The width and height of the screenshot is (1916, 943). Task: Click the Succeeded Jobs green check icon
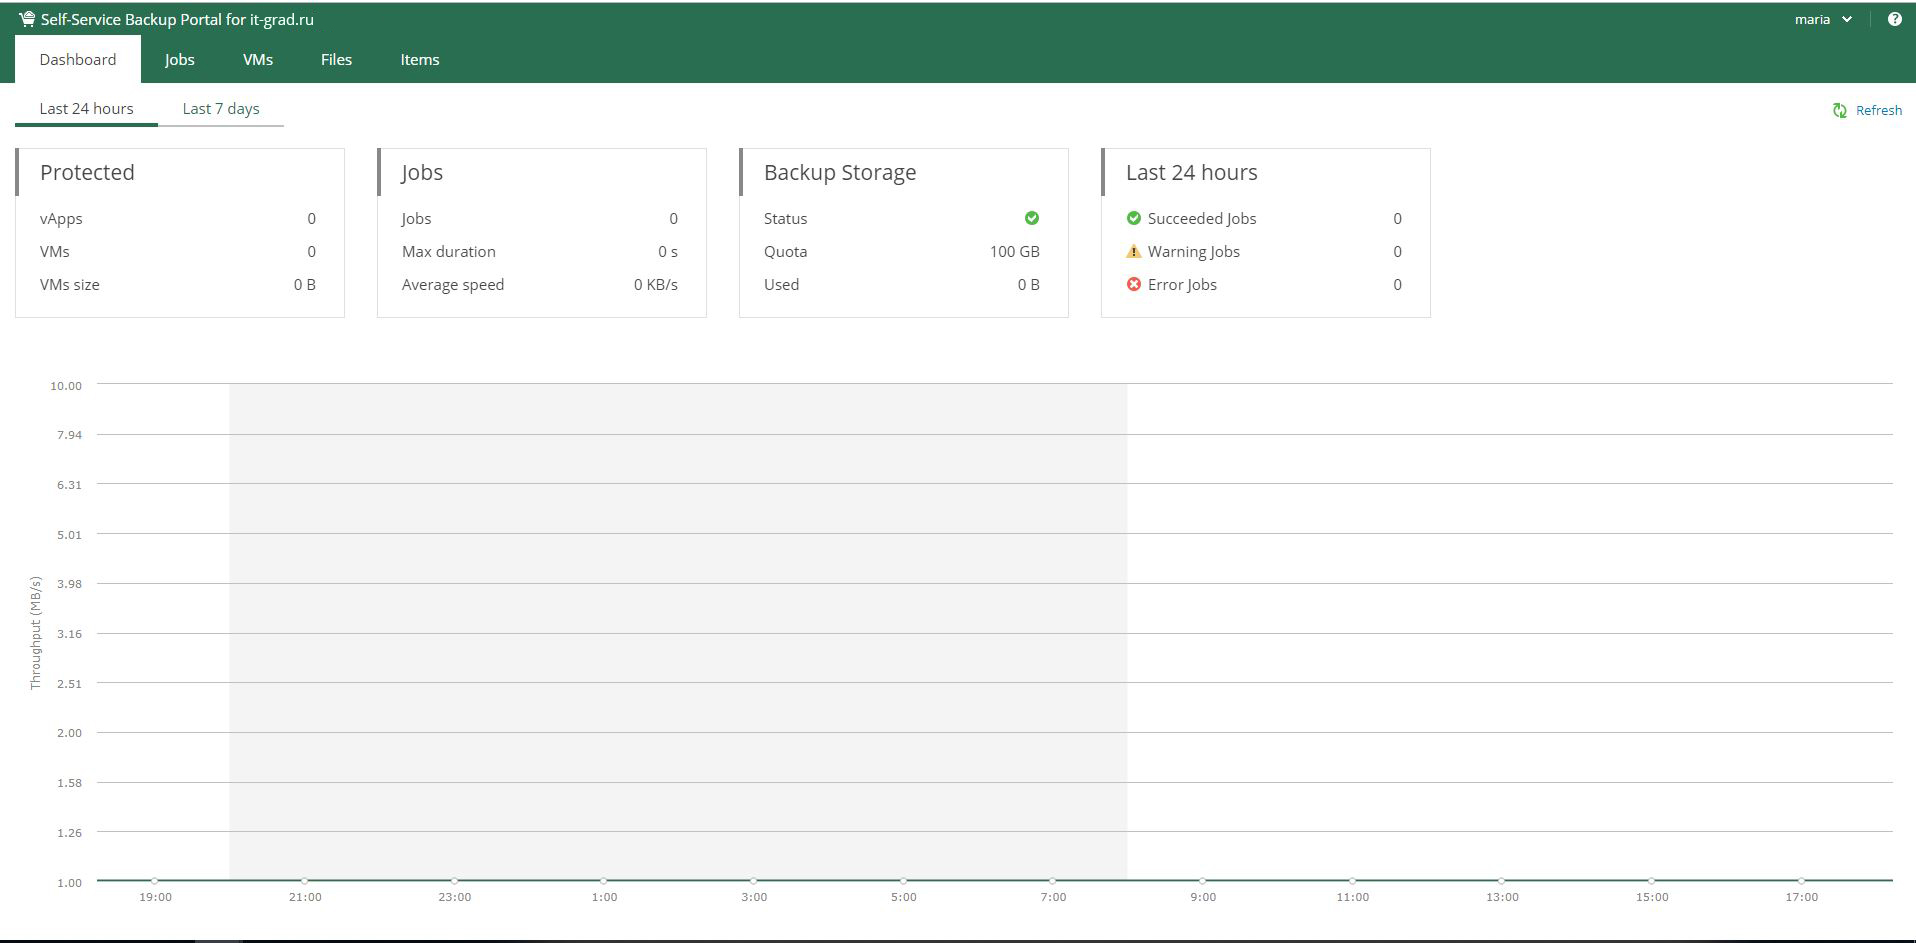(x=1133, y=218)
